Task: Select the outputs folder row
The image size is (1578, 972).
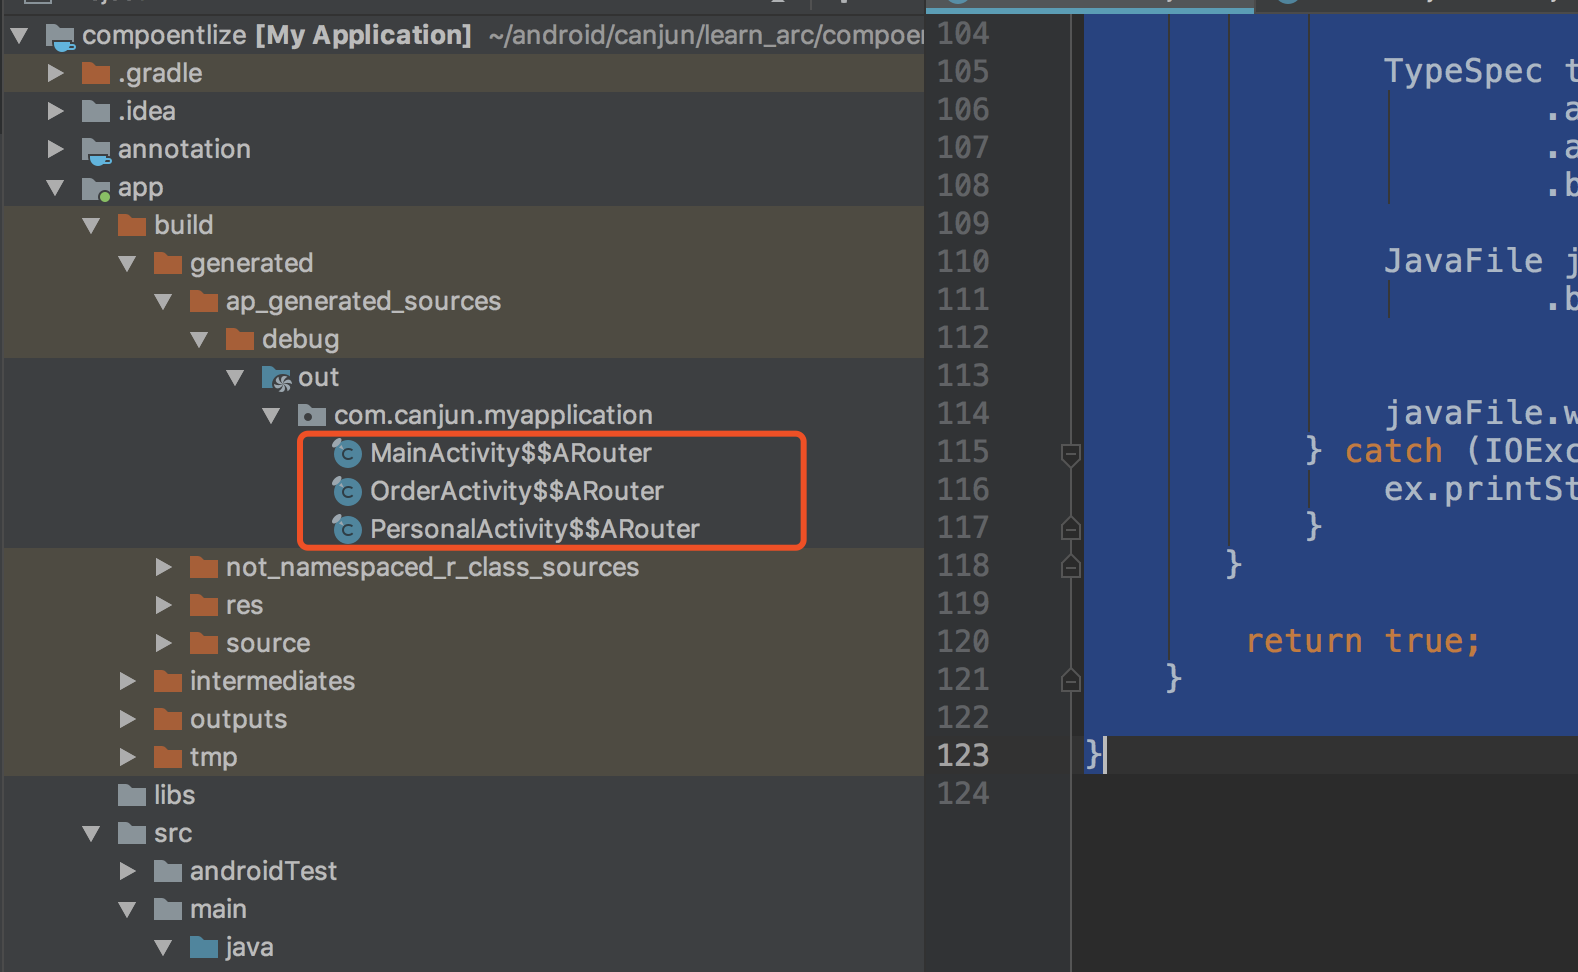Action: (464, 720)
